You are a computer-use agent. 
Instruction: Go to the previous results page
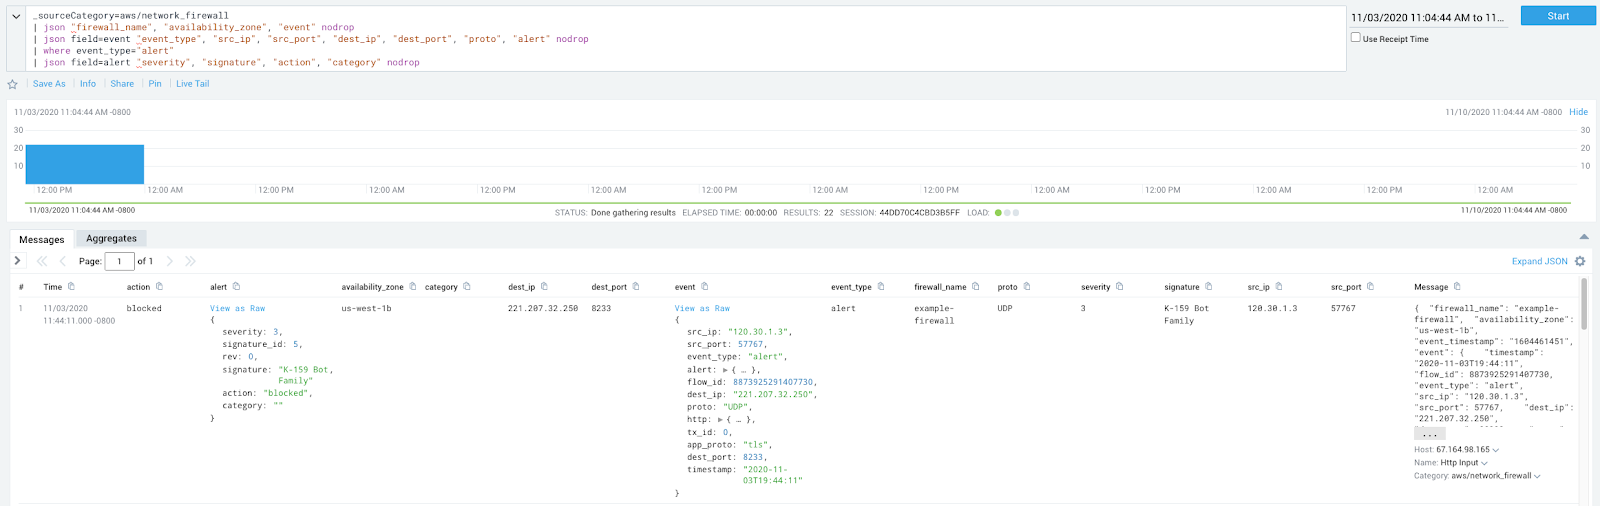click(x=63, y=261)
